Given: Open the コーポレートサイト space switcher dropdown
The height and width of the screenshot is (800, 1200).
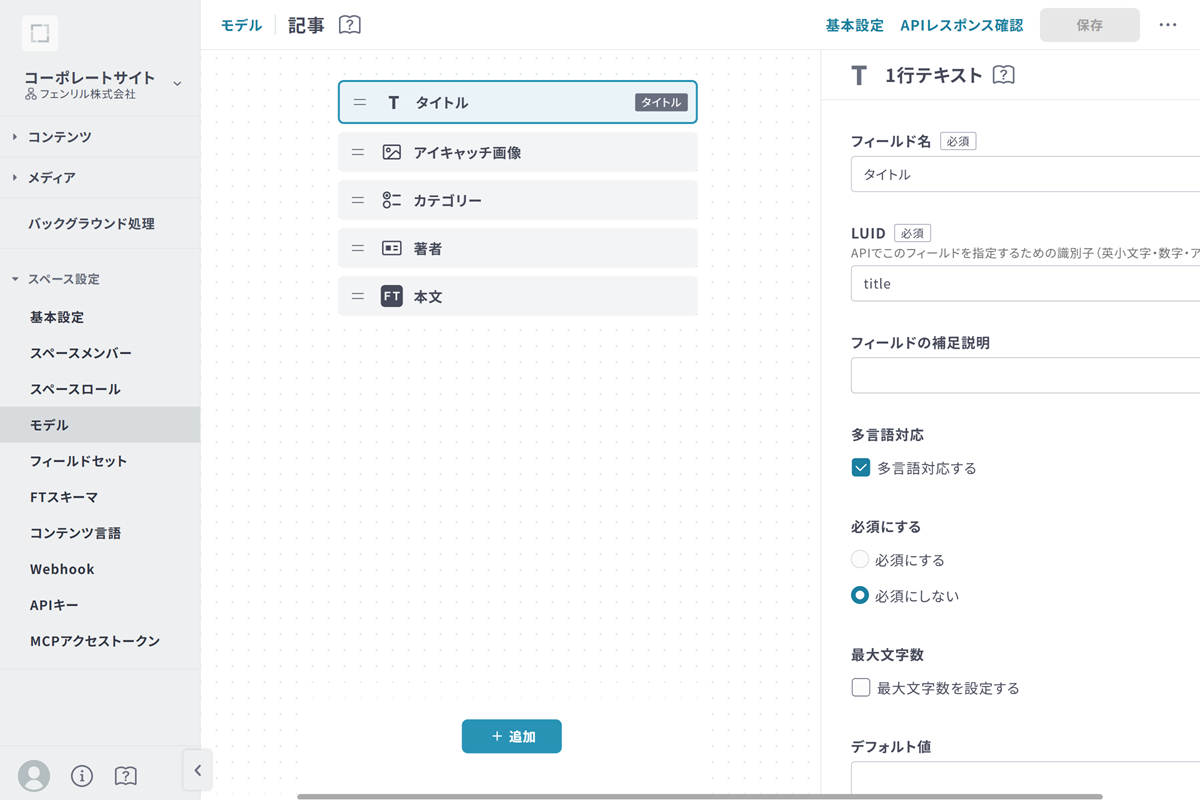Looking at the screenshot, I should [x=177, y=84].
